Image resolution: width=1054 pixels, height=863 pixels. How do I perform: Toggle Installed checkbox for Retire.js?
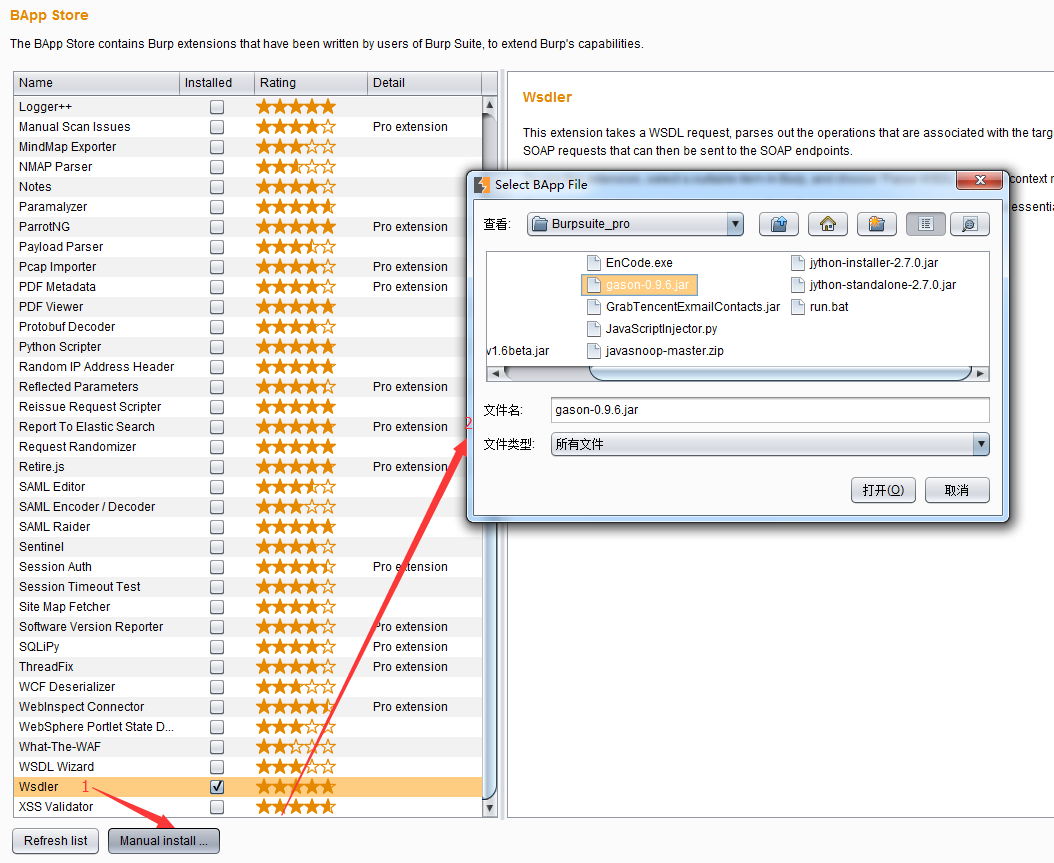click(216, 466)
